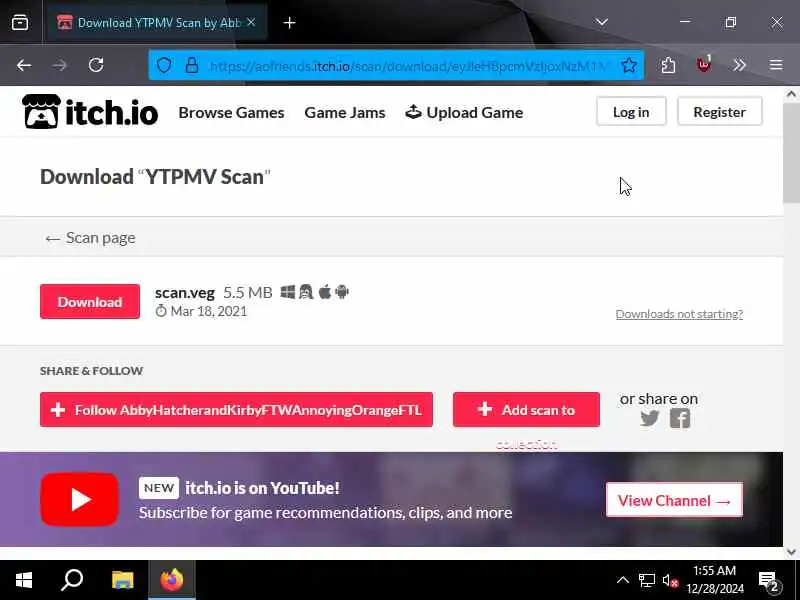800x600 pixels.
Task: Bookmark this page with star icon
Action: pyautogui.click(x=629, y=65)
